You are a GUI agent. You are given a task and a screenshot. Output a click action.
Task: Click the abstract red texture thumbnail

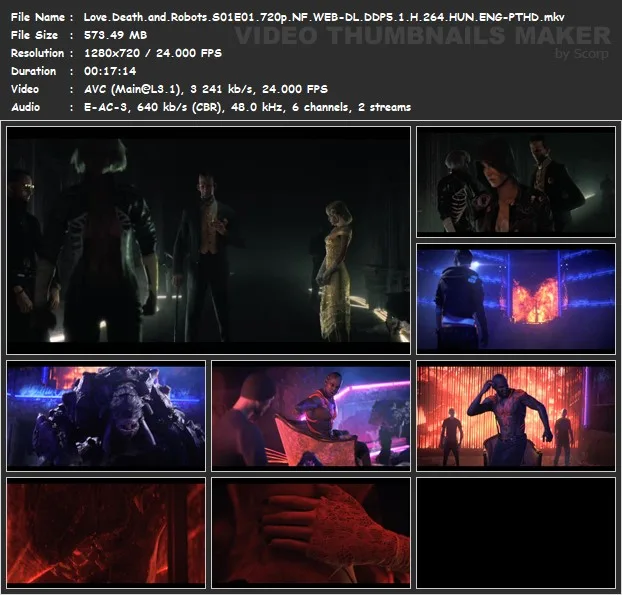(106, 532)
